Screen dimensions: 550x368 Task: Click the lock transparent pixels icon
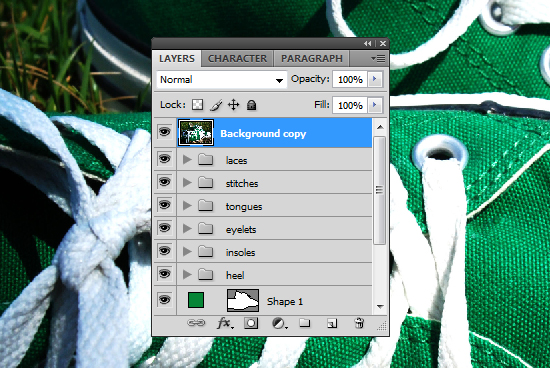coord(197,105)
